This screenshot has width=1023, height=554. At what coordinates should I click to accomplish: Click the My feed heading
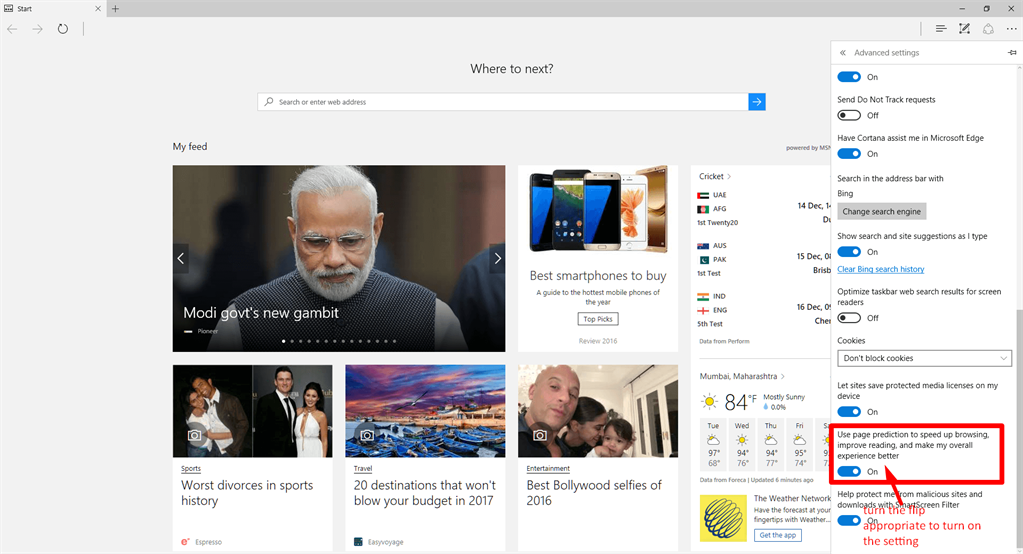coord(190,146)
